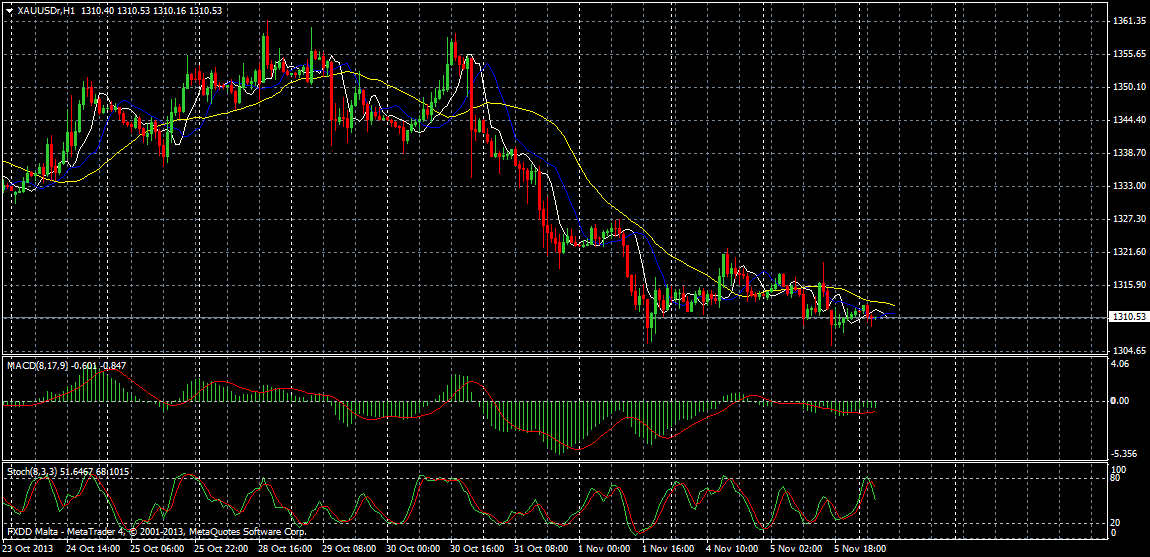1150x557 pixels.
Task: Click the 30 Oct 16:00 time label
Action: pos(475,549)
